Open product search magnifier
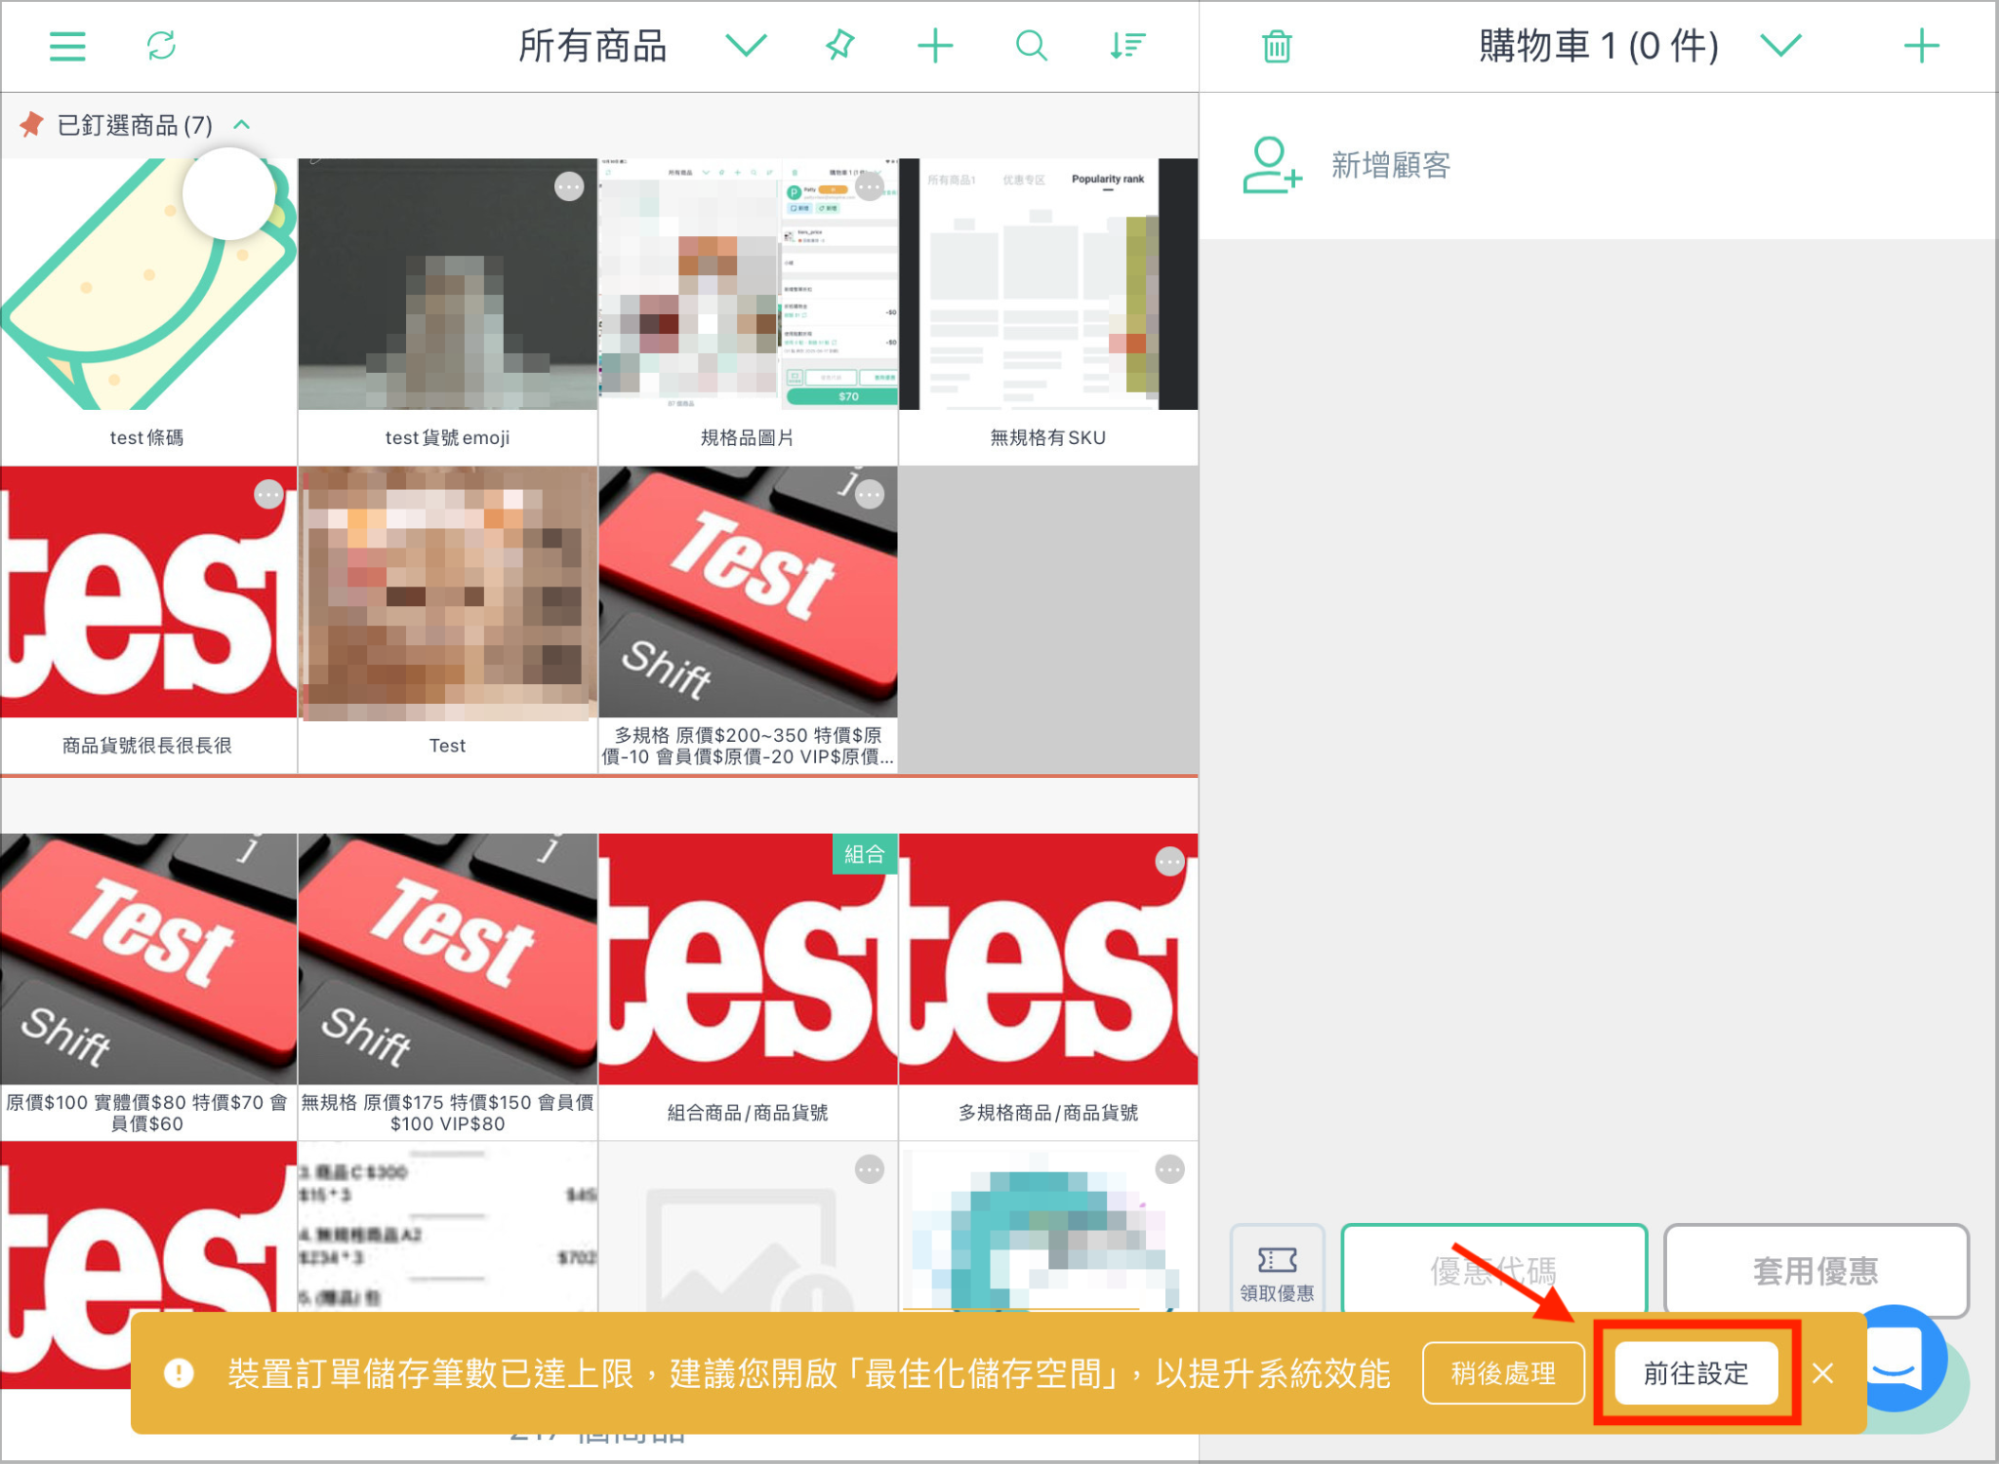The height and width of the screenshot is (1465, 1999). (1031, 46)
